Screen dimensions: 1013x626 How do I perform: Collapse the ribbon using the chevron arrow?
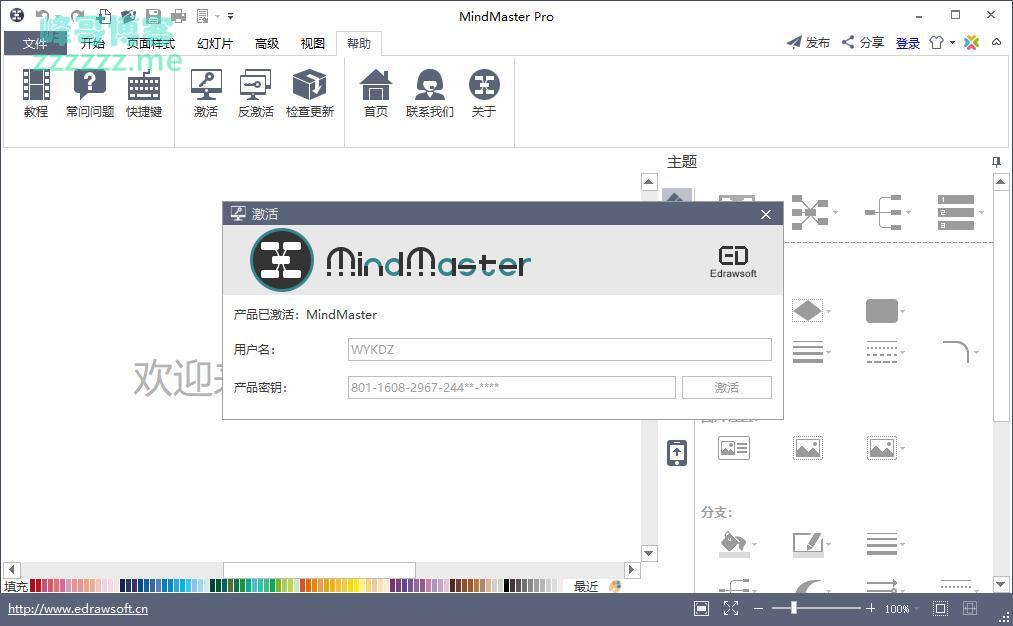tap(997, 43)
